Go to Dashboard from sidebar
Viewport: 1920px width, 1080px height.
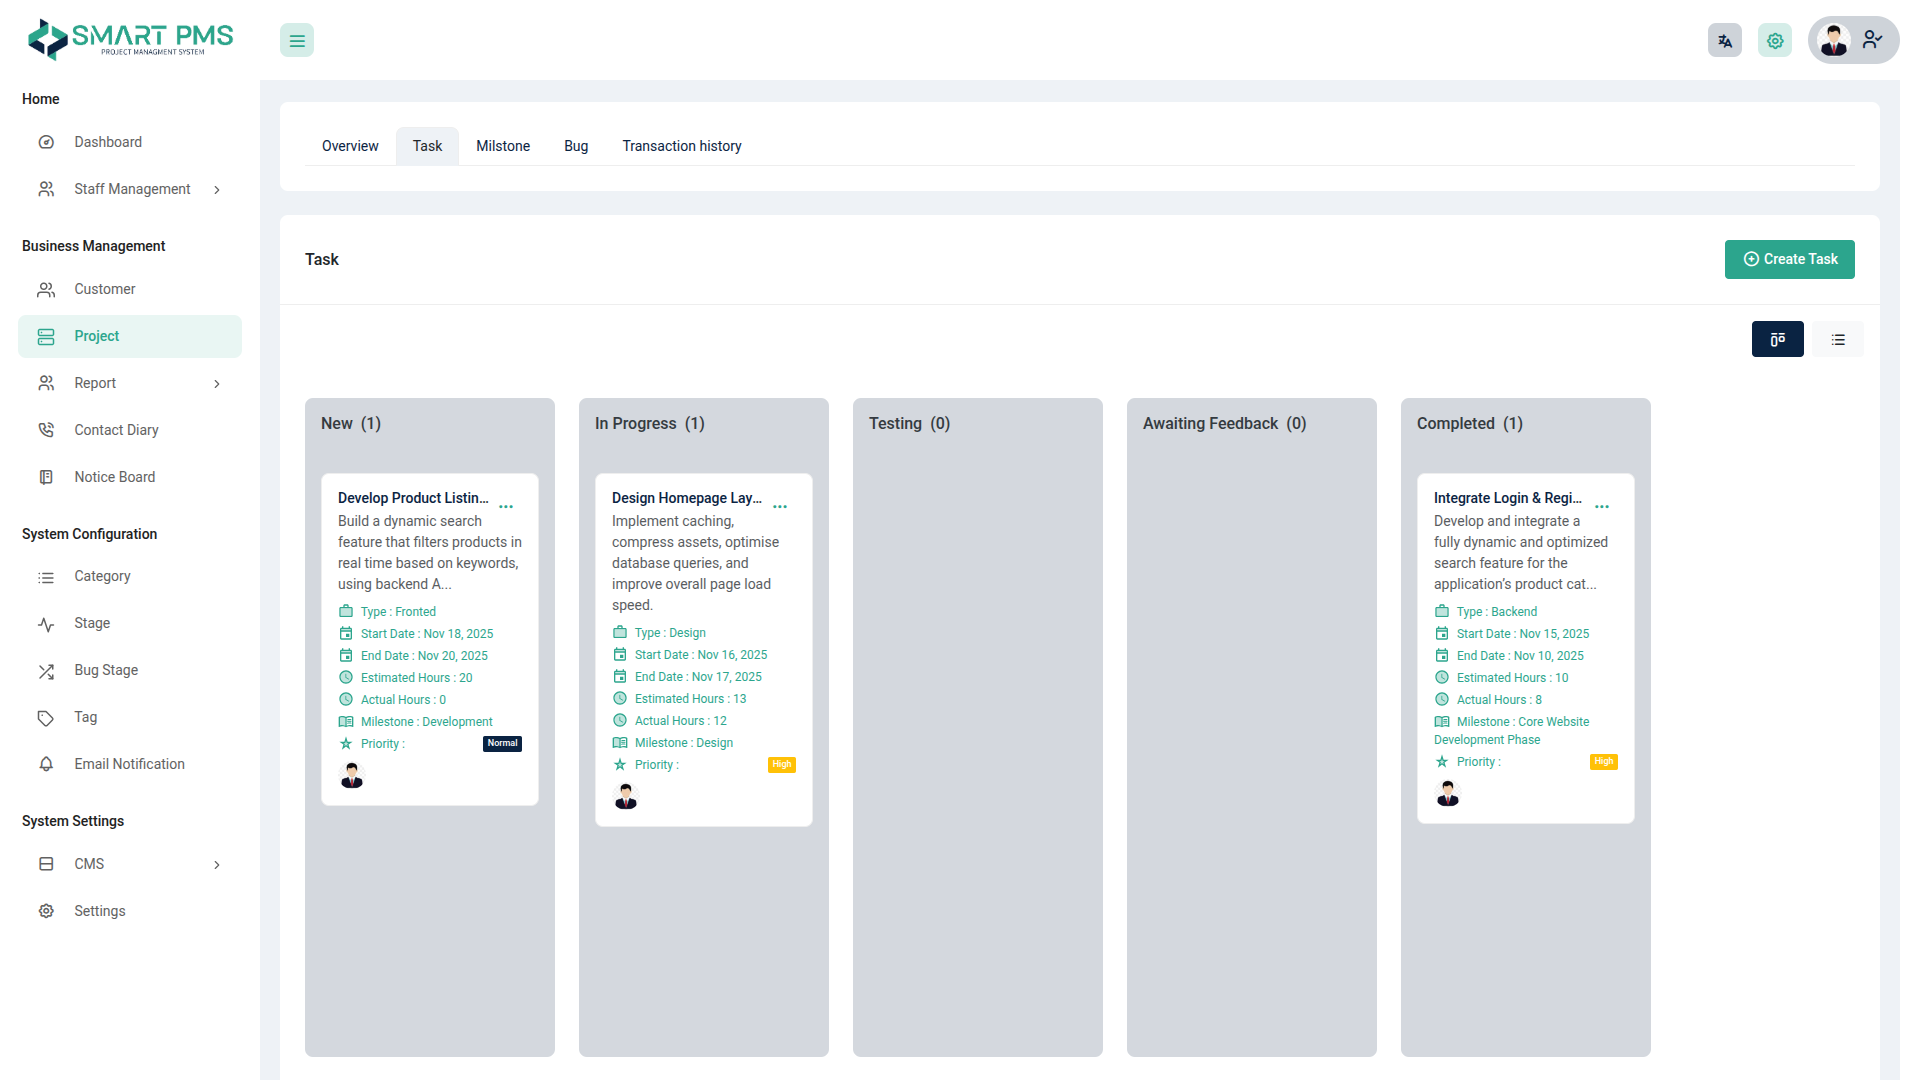tap(108, 142)
